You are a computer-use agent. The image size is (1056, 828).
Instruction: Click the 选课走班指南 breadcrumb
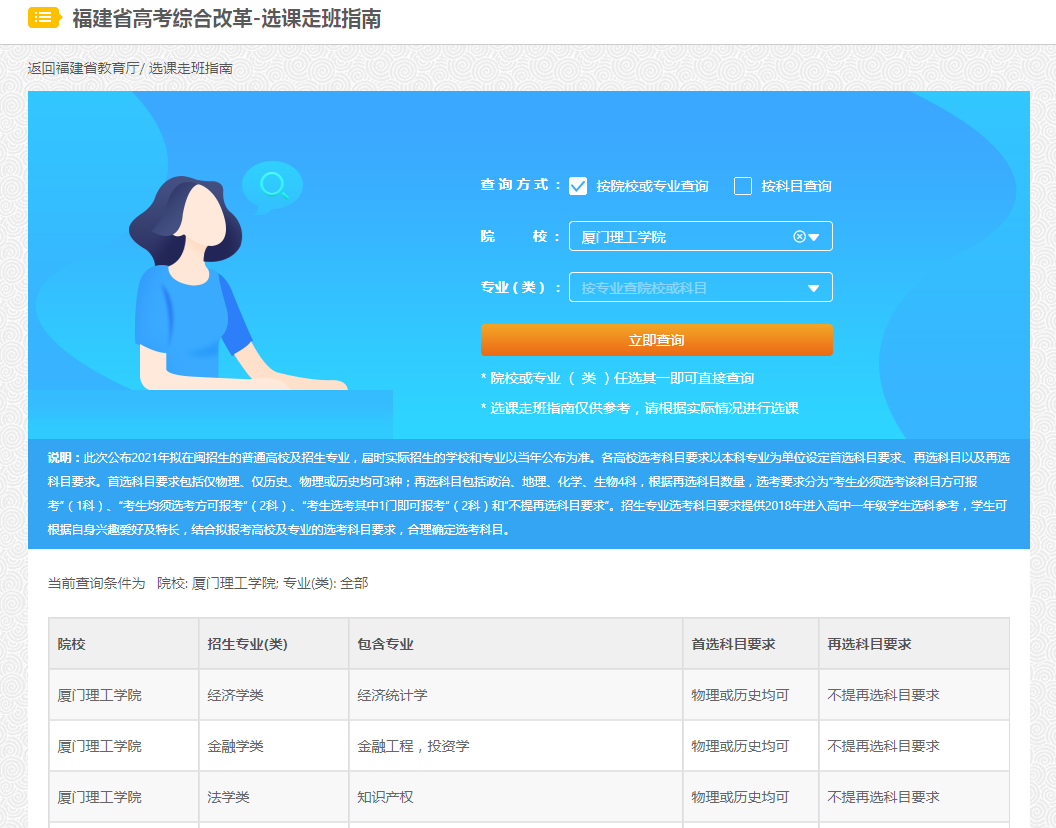(x=191, y=68)
